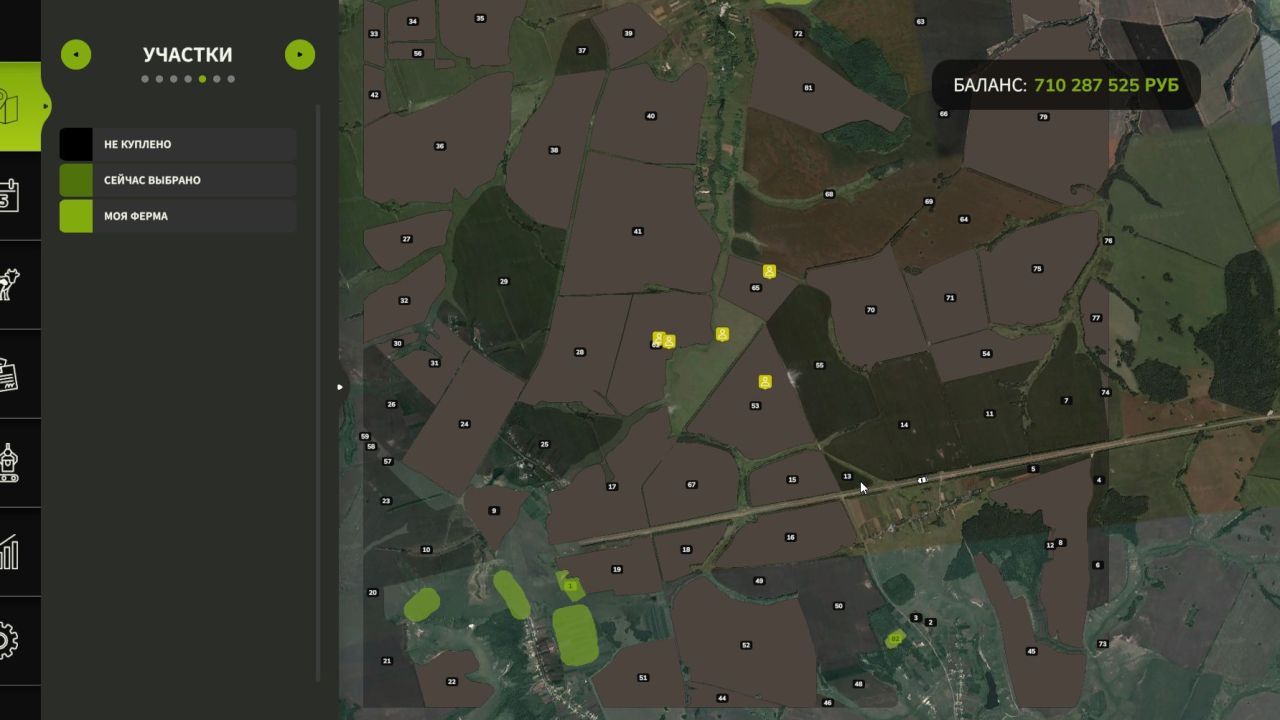Screen dimensions: 1280x720
Task: Select field 52 on the map
Action: coord(746,645)
